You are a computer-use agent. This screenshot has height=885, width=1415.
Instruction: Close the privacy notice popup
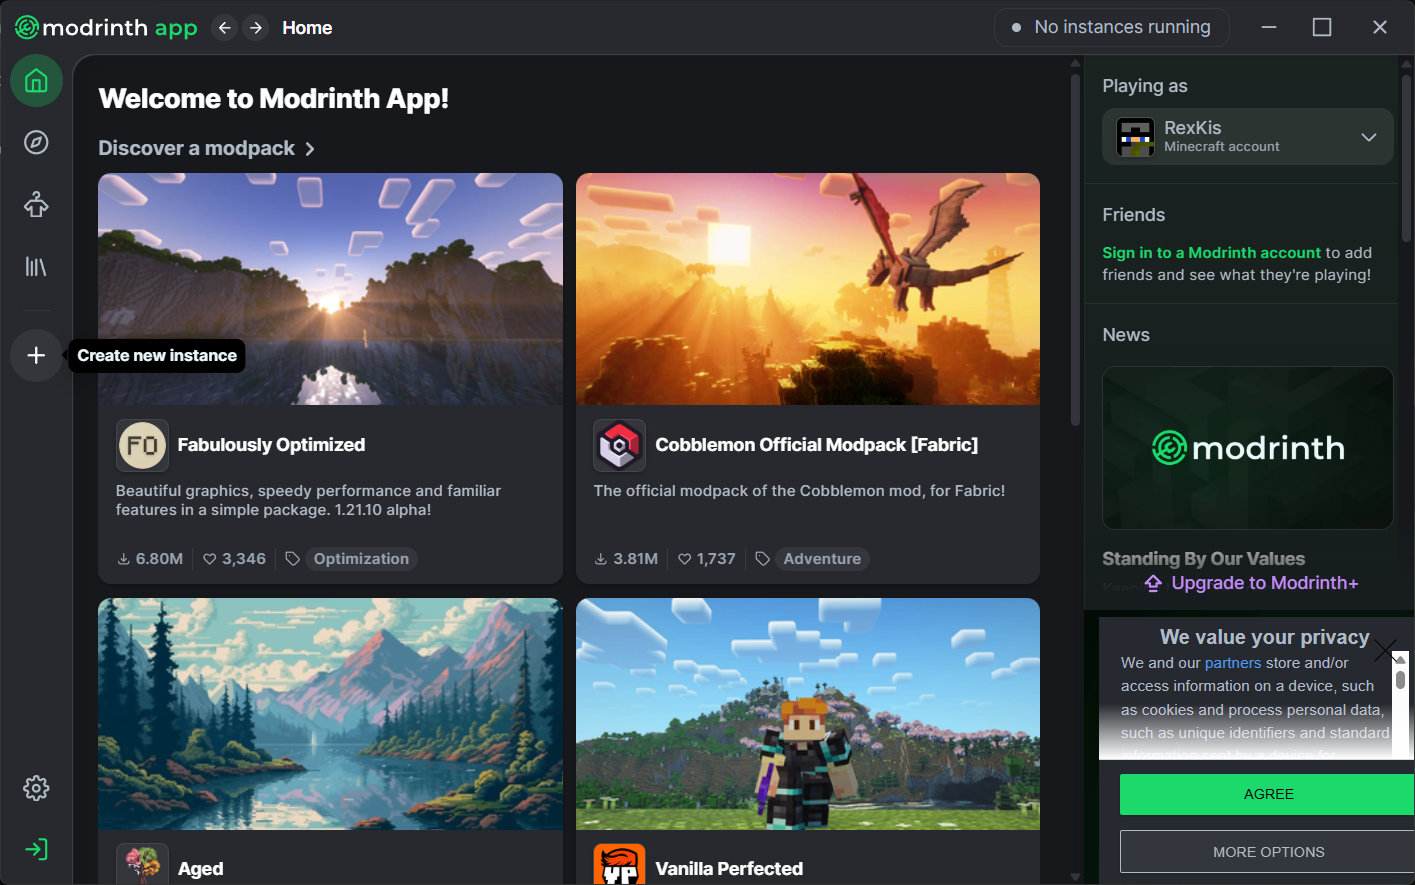pos(1385,651)
